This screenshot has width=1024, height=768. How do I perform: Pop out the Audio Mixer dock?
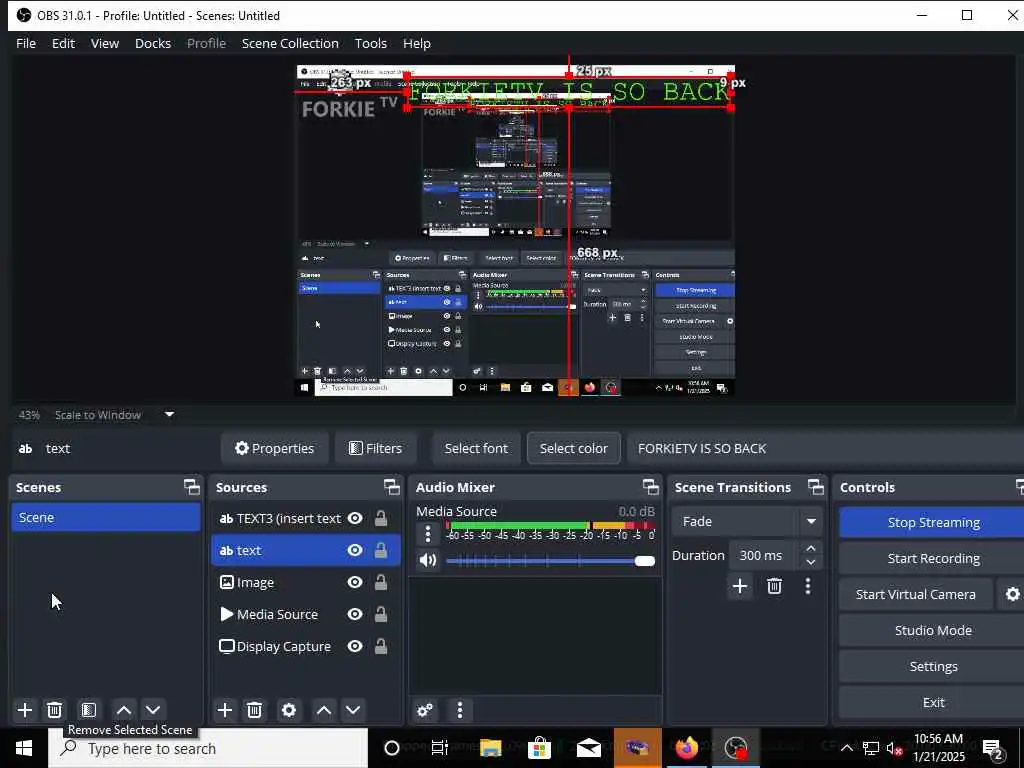[650, 487]
